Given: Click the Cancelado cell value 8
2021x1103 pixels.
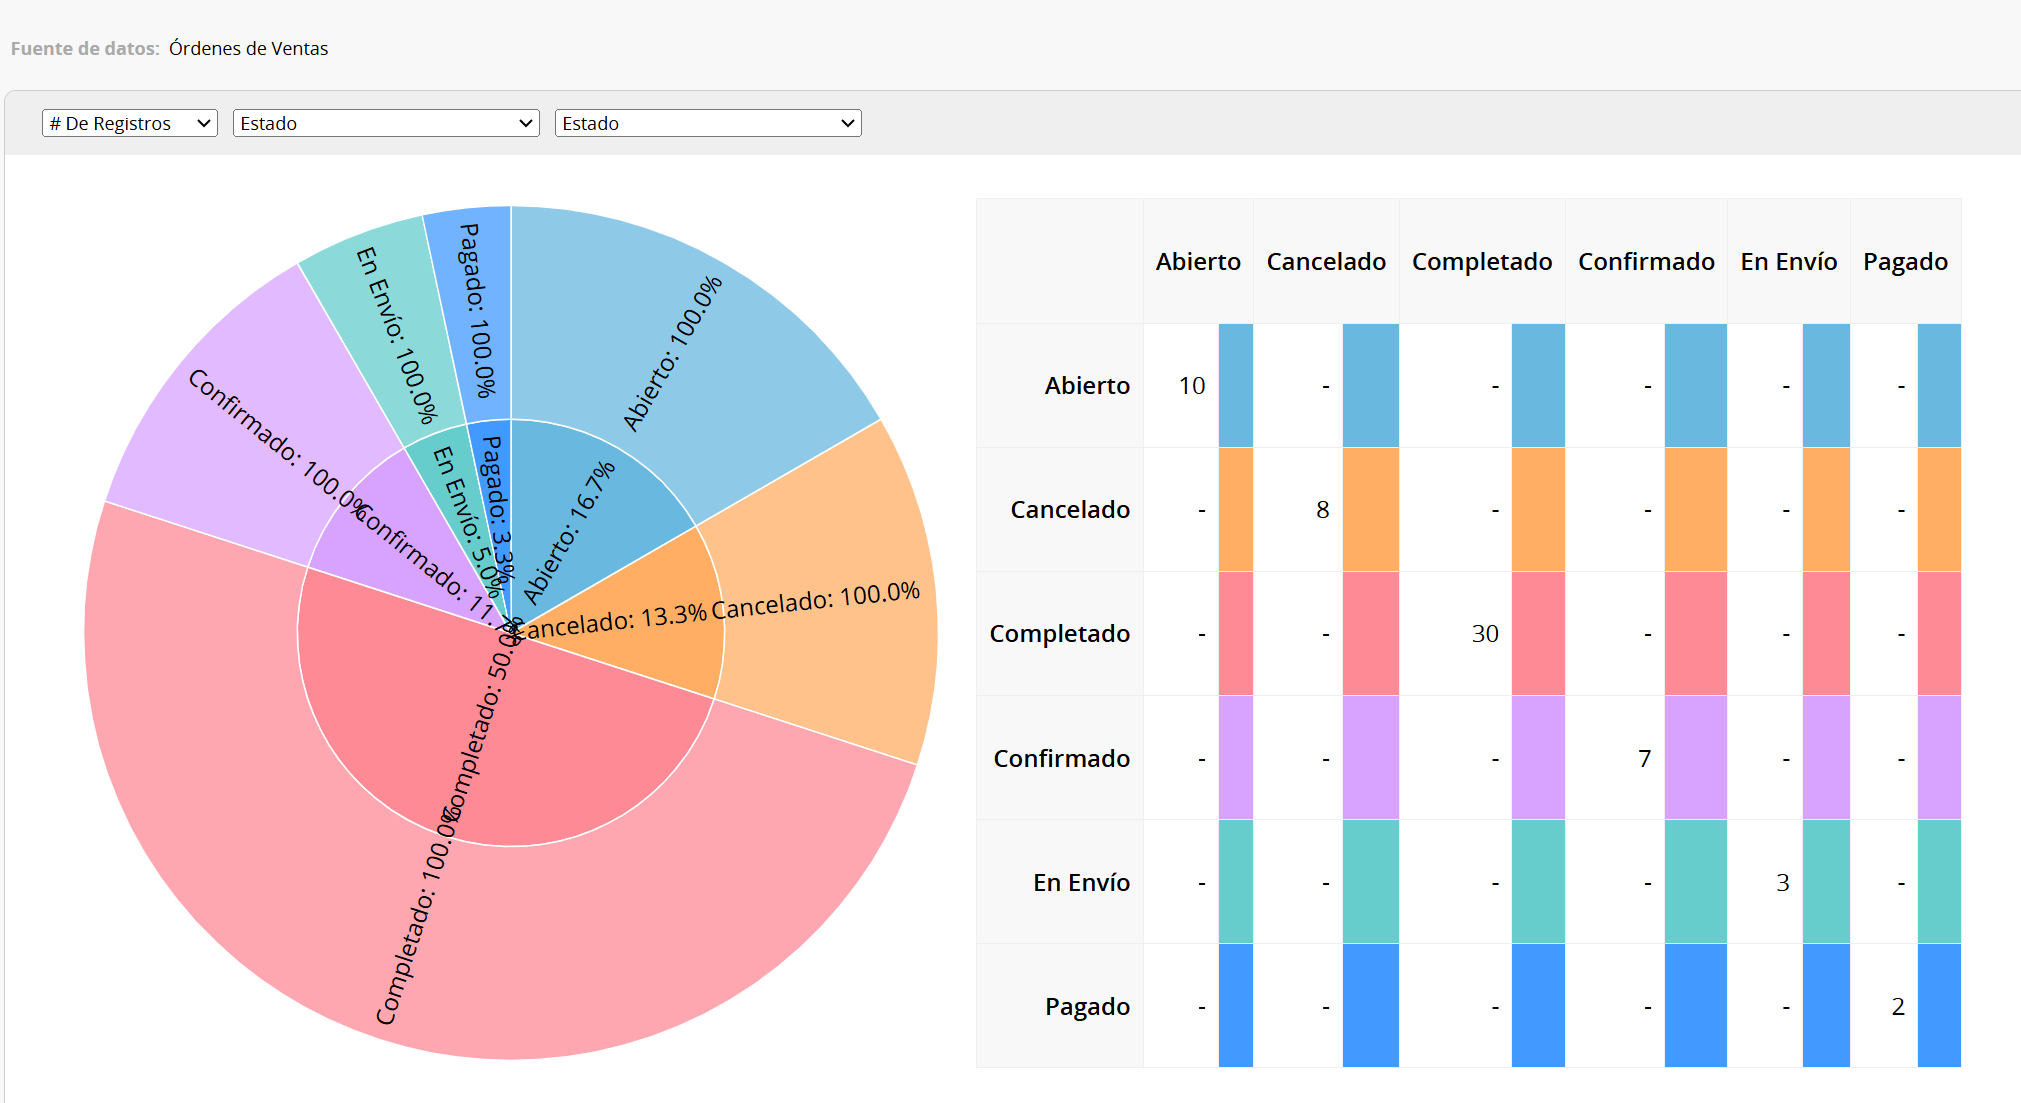Looking at the screenshot, I should tap(1323, 510).
